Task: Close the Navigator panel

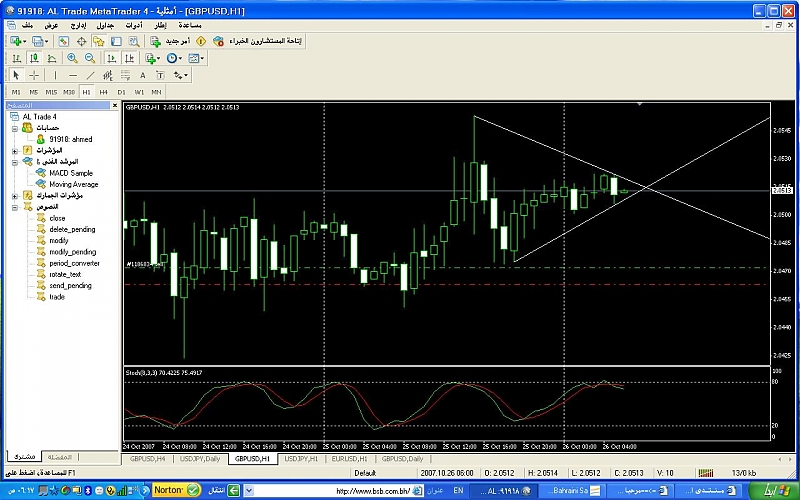Action: pyautogui.click(x=115, y=106)
